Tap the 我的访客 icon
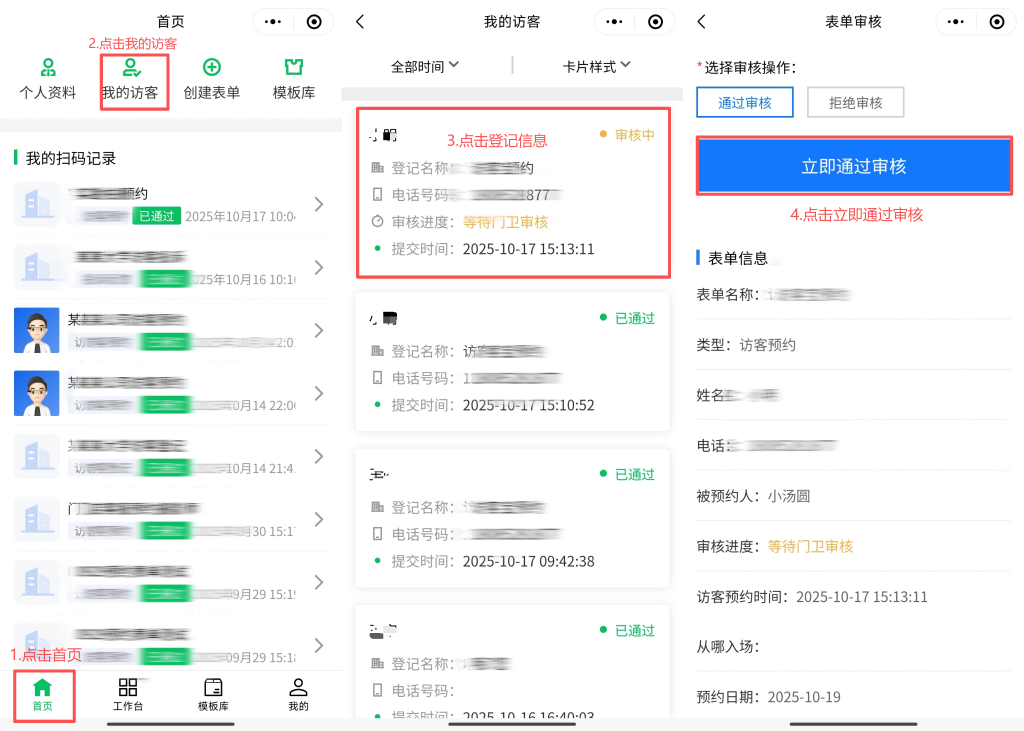1024x731 pixels. (x=130, y=69)
